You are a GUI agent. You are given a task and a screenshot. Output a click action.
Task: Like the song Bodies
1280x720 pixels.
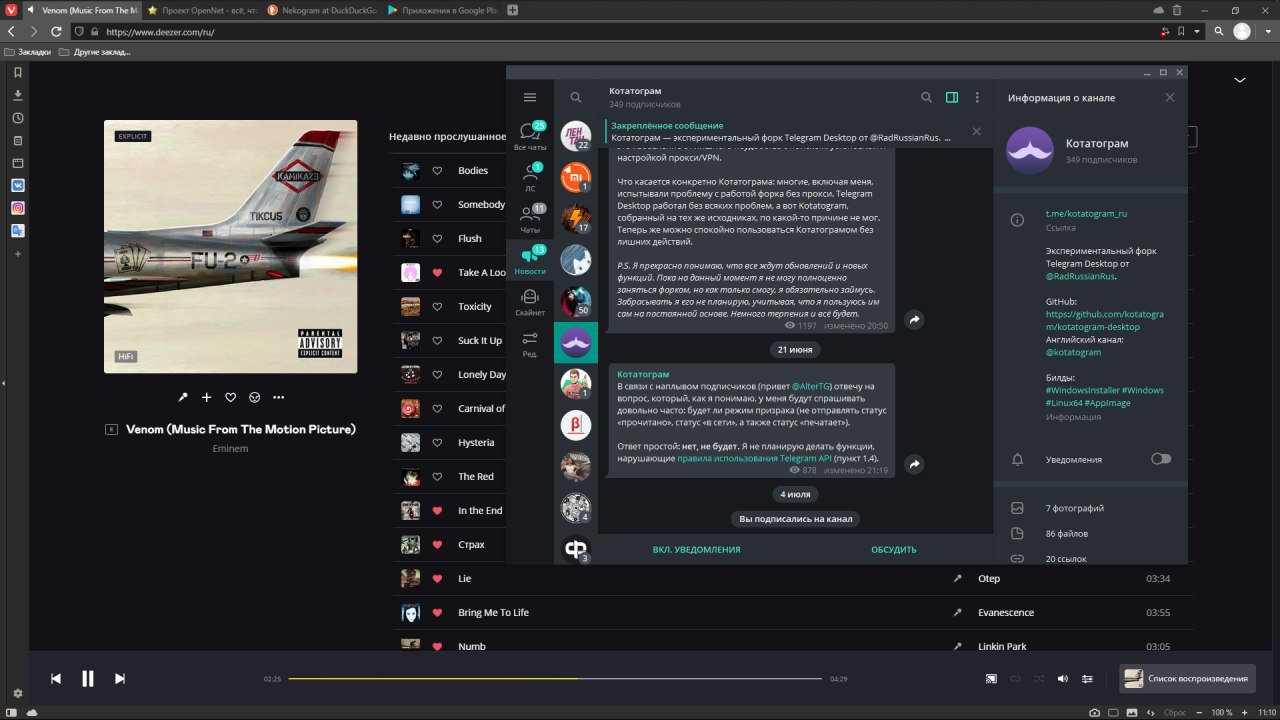437,171
